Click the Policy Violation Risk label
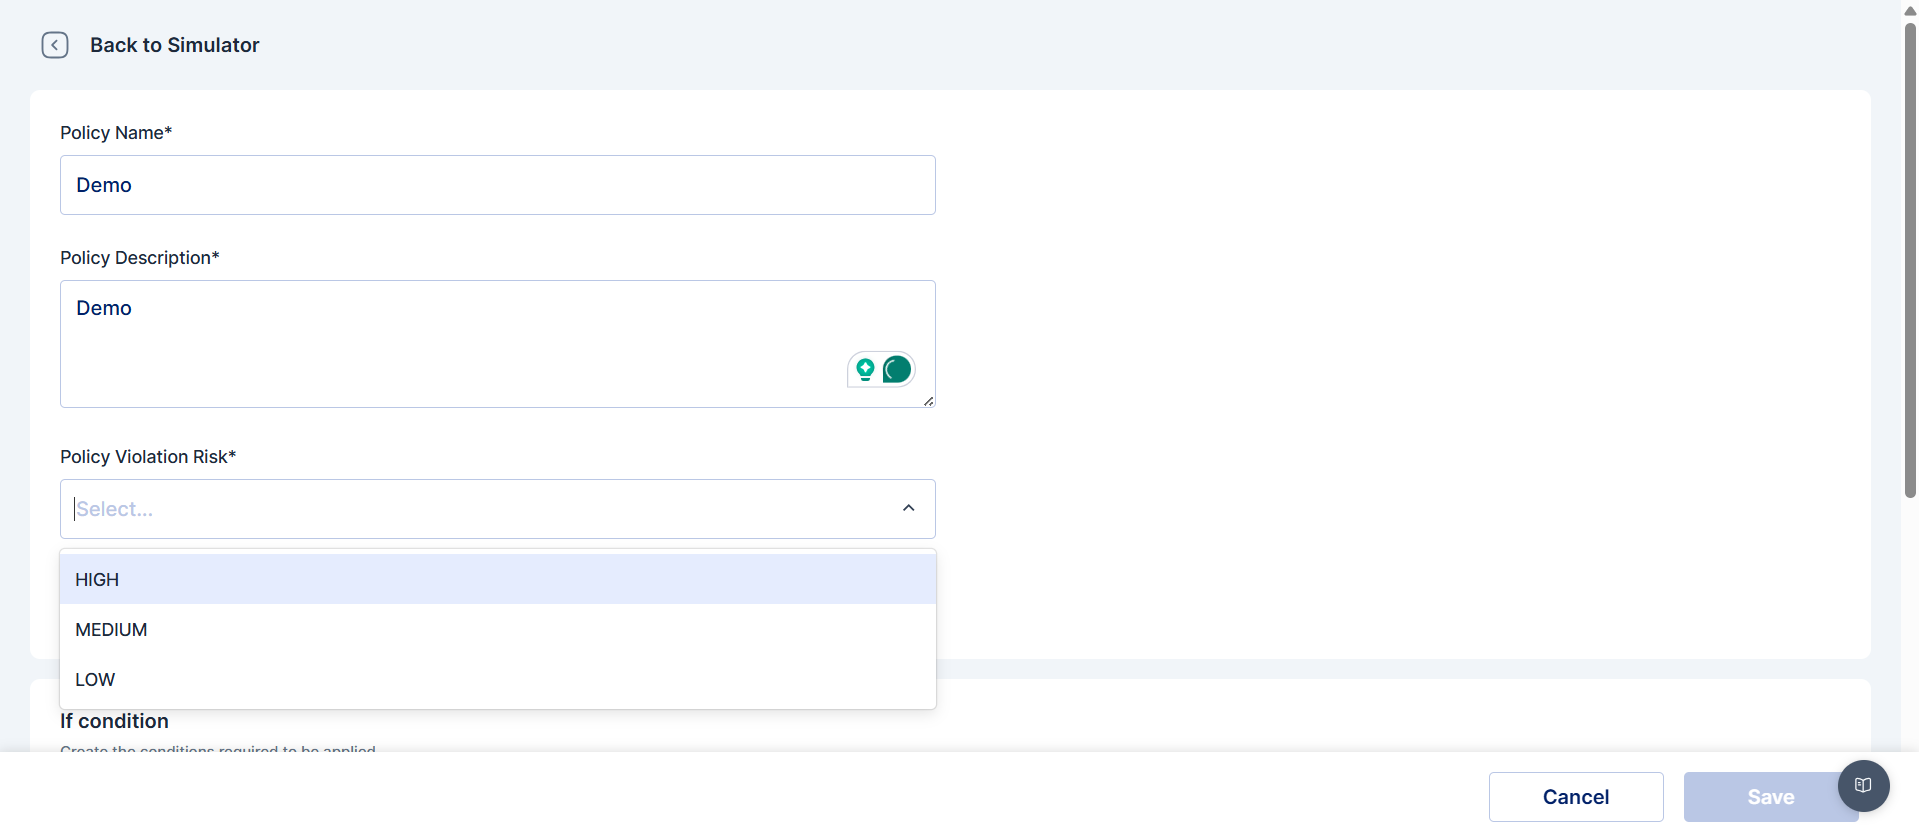Viewport: 1919px width, 835px height. coord(148,457)
